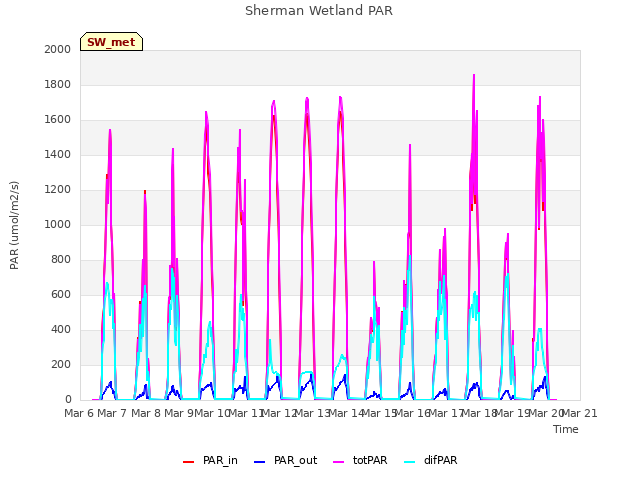The image size is (640, 480).
Task: Click the y-axis tick 400
Action: click(61, 330)
